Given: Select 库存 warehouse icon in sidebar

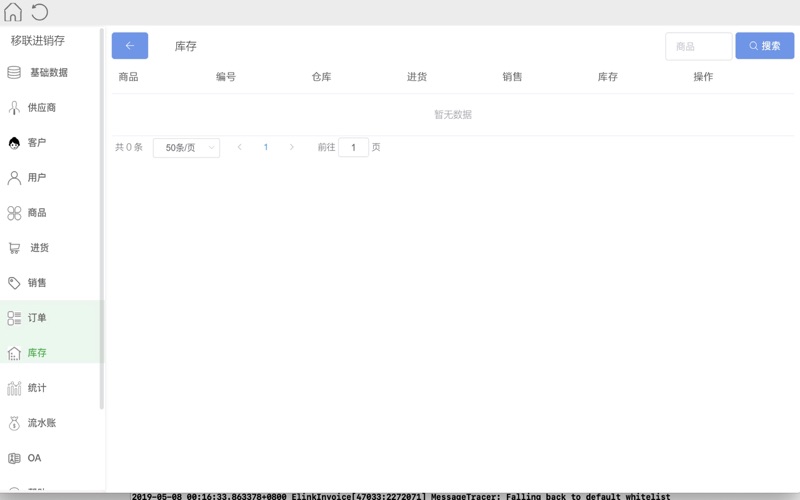Looking at the screenshot, I should pos(14,353).
